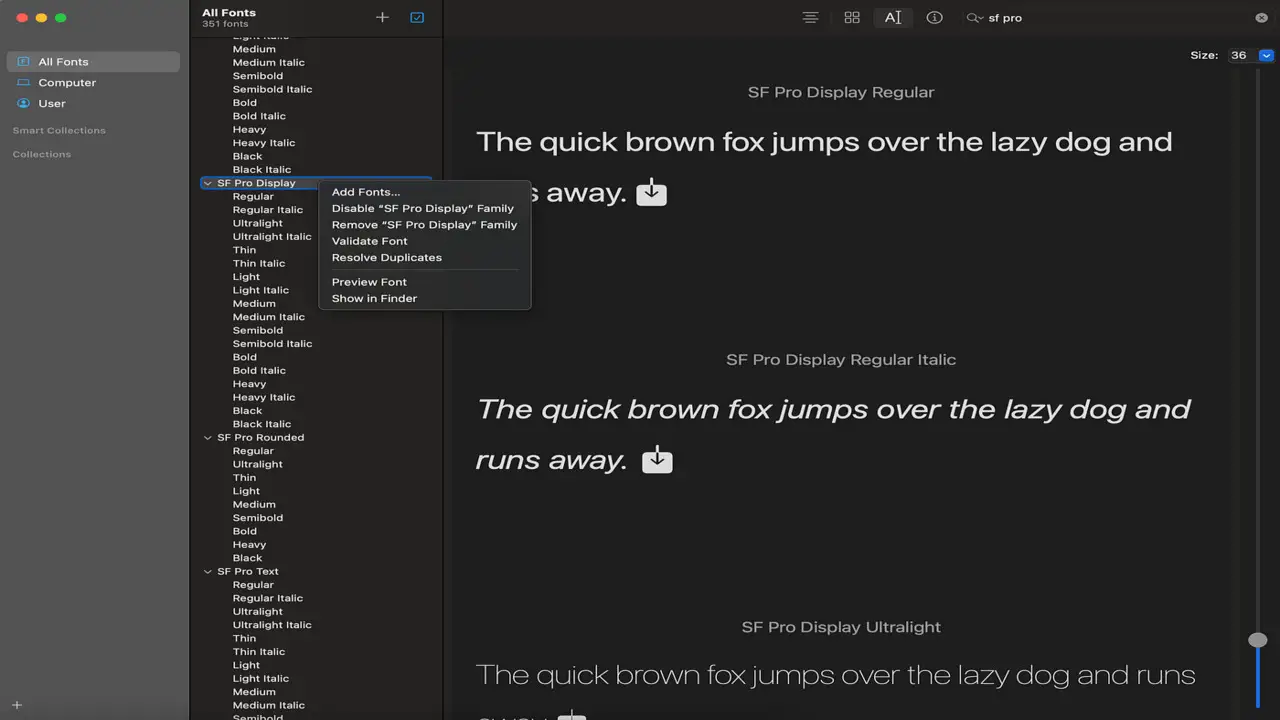Select the SF Pro Rounded family name
Image resolution: width=1280 pixels, height=720 pixels.
[x=260, y=438]
